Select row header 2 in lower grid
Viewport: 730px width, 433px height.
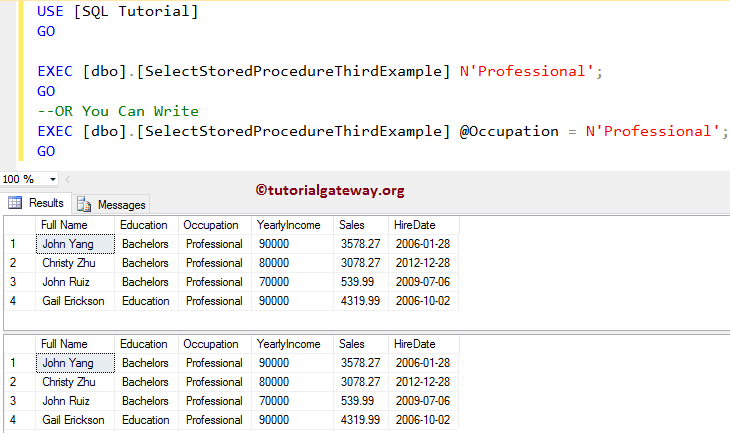20,382
